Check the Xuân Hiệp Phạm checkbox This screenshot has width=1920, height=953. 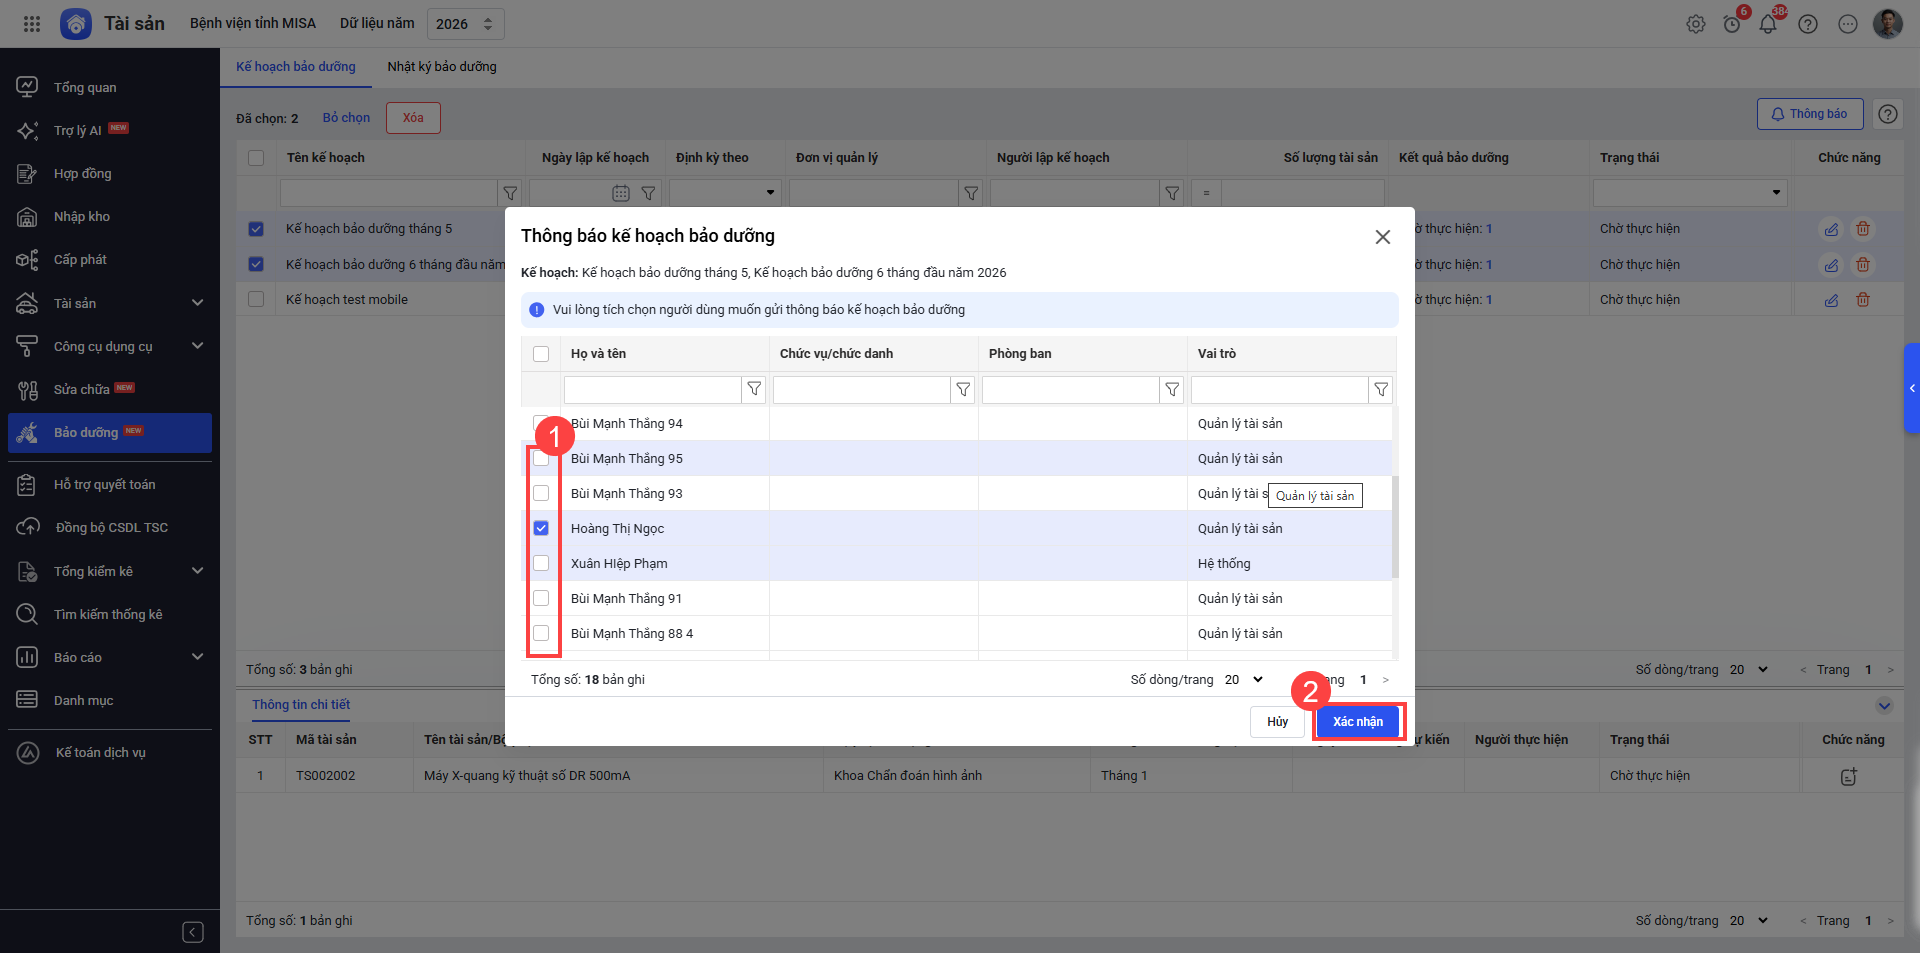tap(541, 563)
